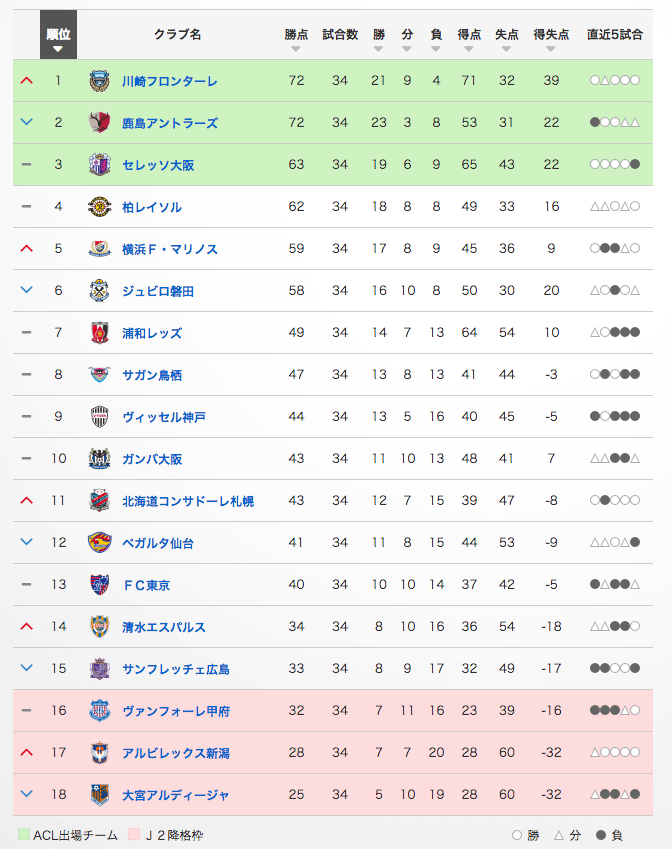Screen dimensions: 672x849
Task: Sort table by 得失点 column
Action: pyautogui.click(x=551, y=41)
